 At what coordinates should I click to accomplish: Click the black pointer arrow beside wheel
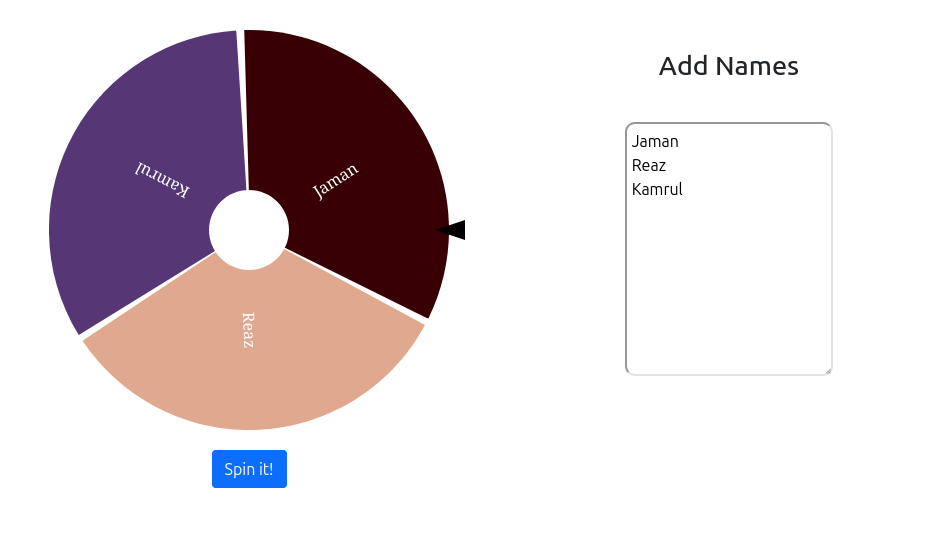(x=452, y=230)
